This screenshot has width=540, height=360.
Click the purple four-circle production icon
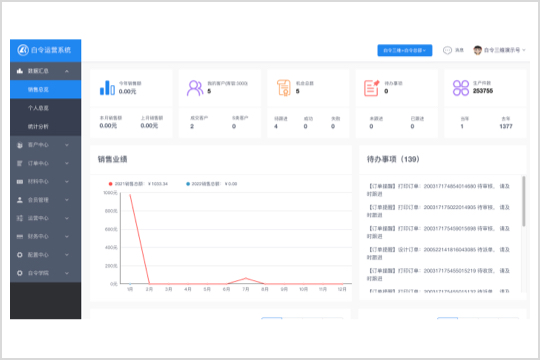coord(460,88)
